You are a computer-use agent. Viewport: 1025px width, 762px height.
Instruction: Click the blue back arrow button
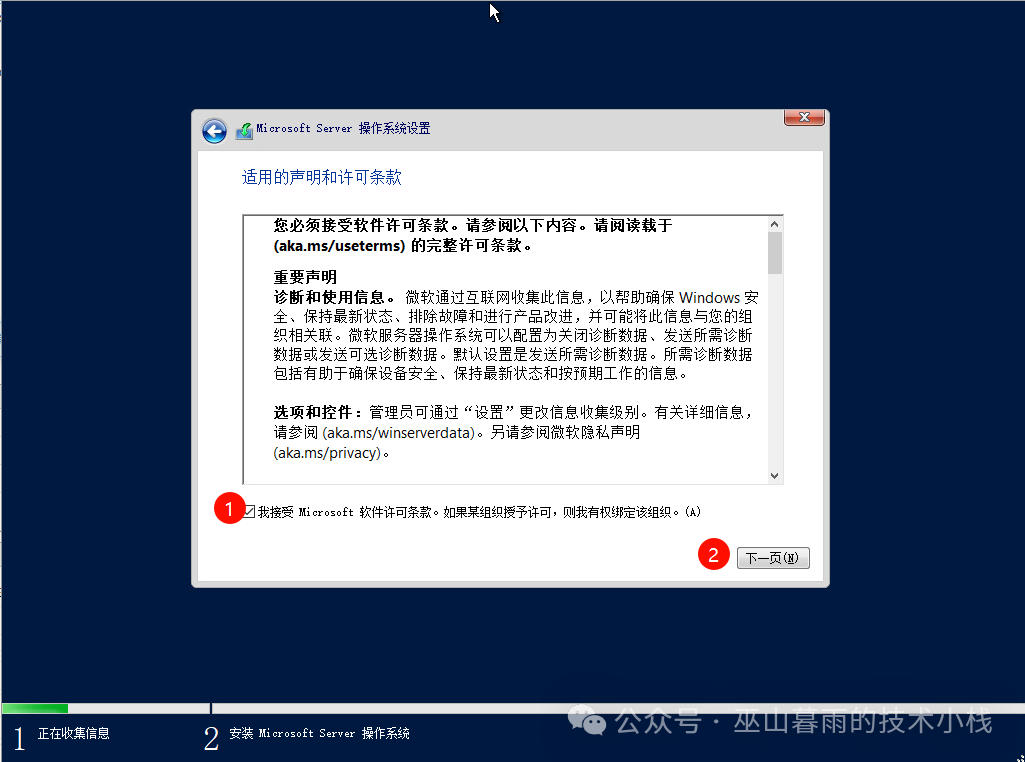(x=214, y=130)
